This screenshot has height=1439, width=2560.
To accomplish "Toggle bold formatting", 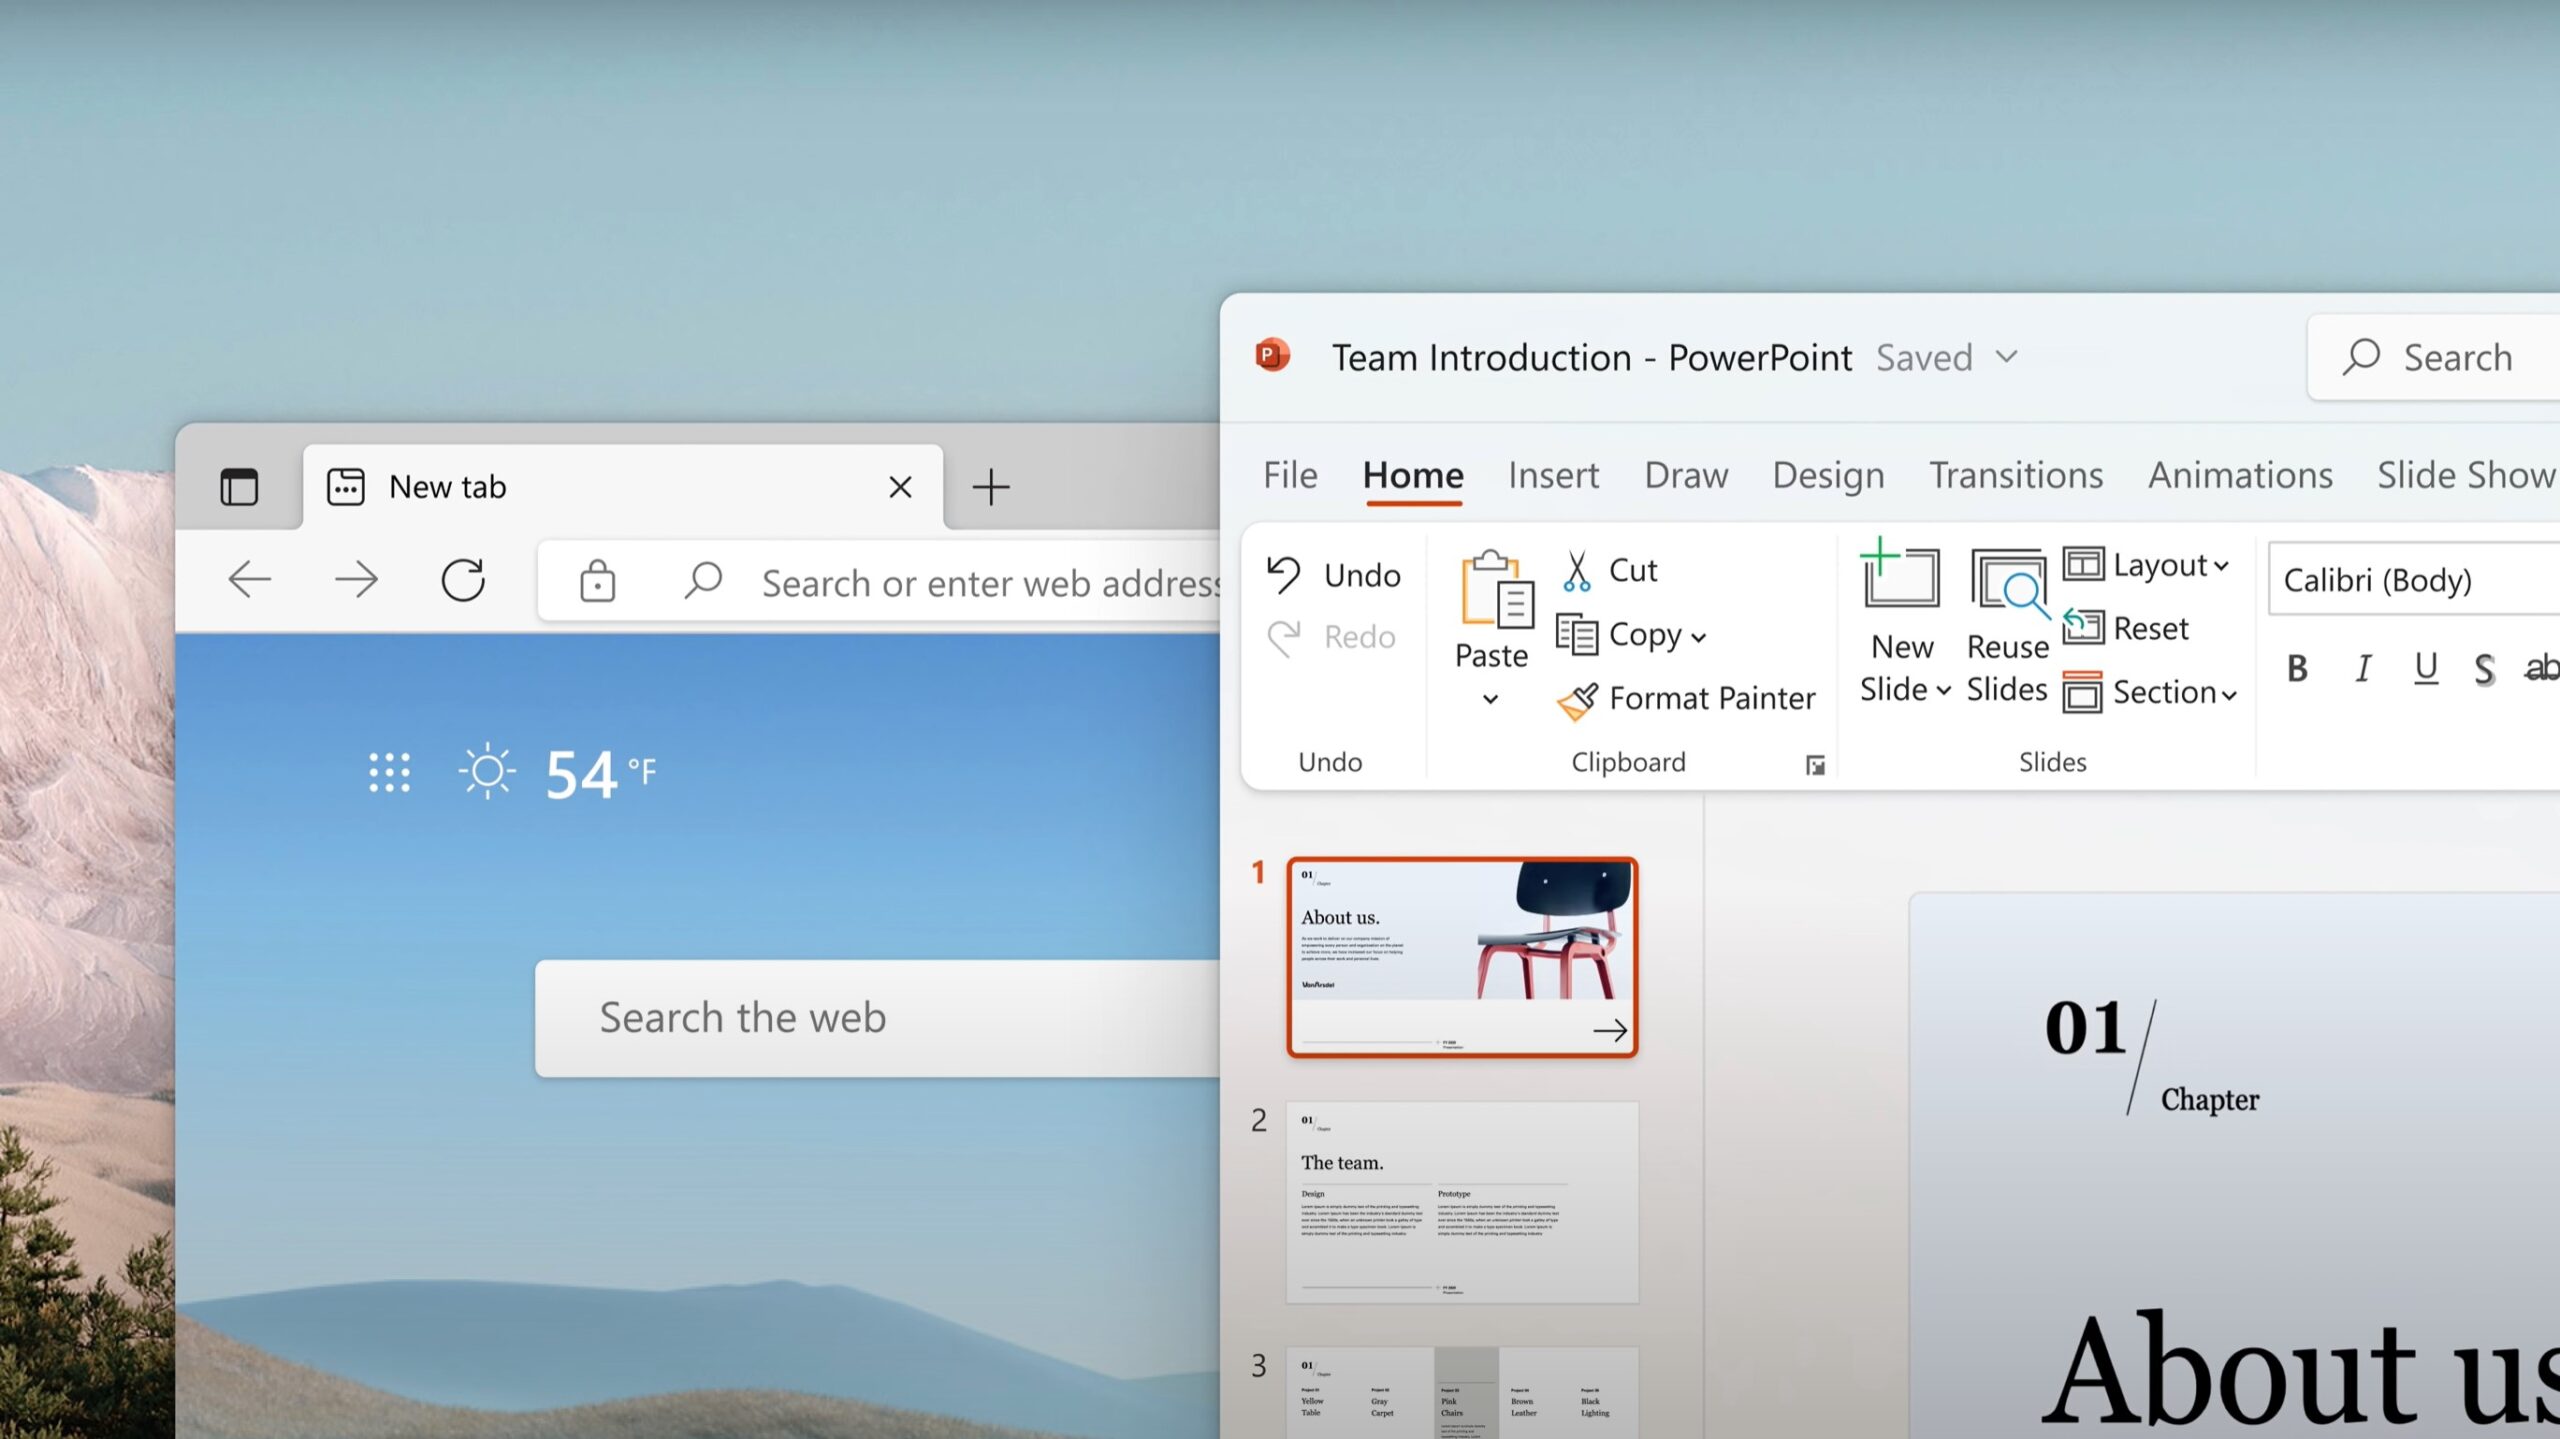I will [x=2297, y=668].
